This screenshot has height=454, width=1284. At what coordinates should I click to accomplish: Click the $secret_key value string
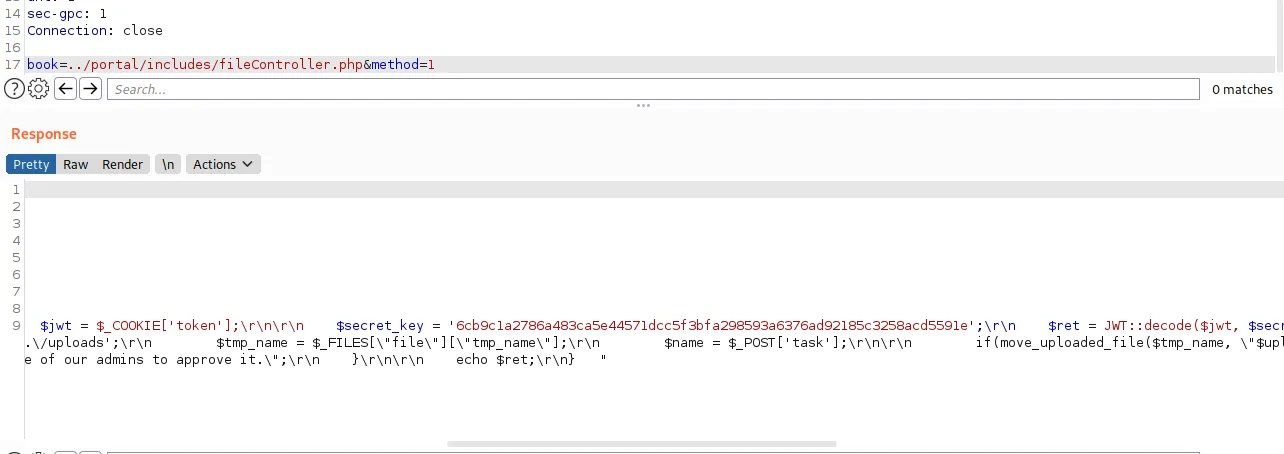[x=712, y=325]
